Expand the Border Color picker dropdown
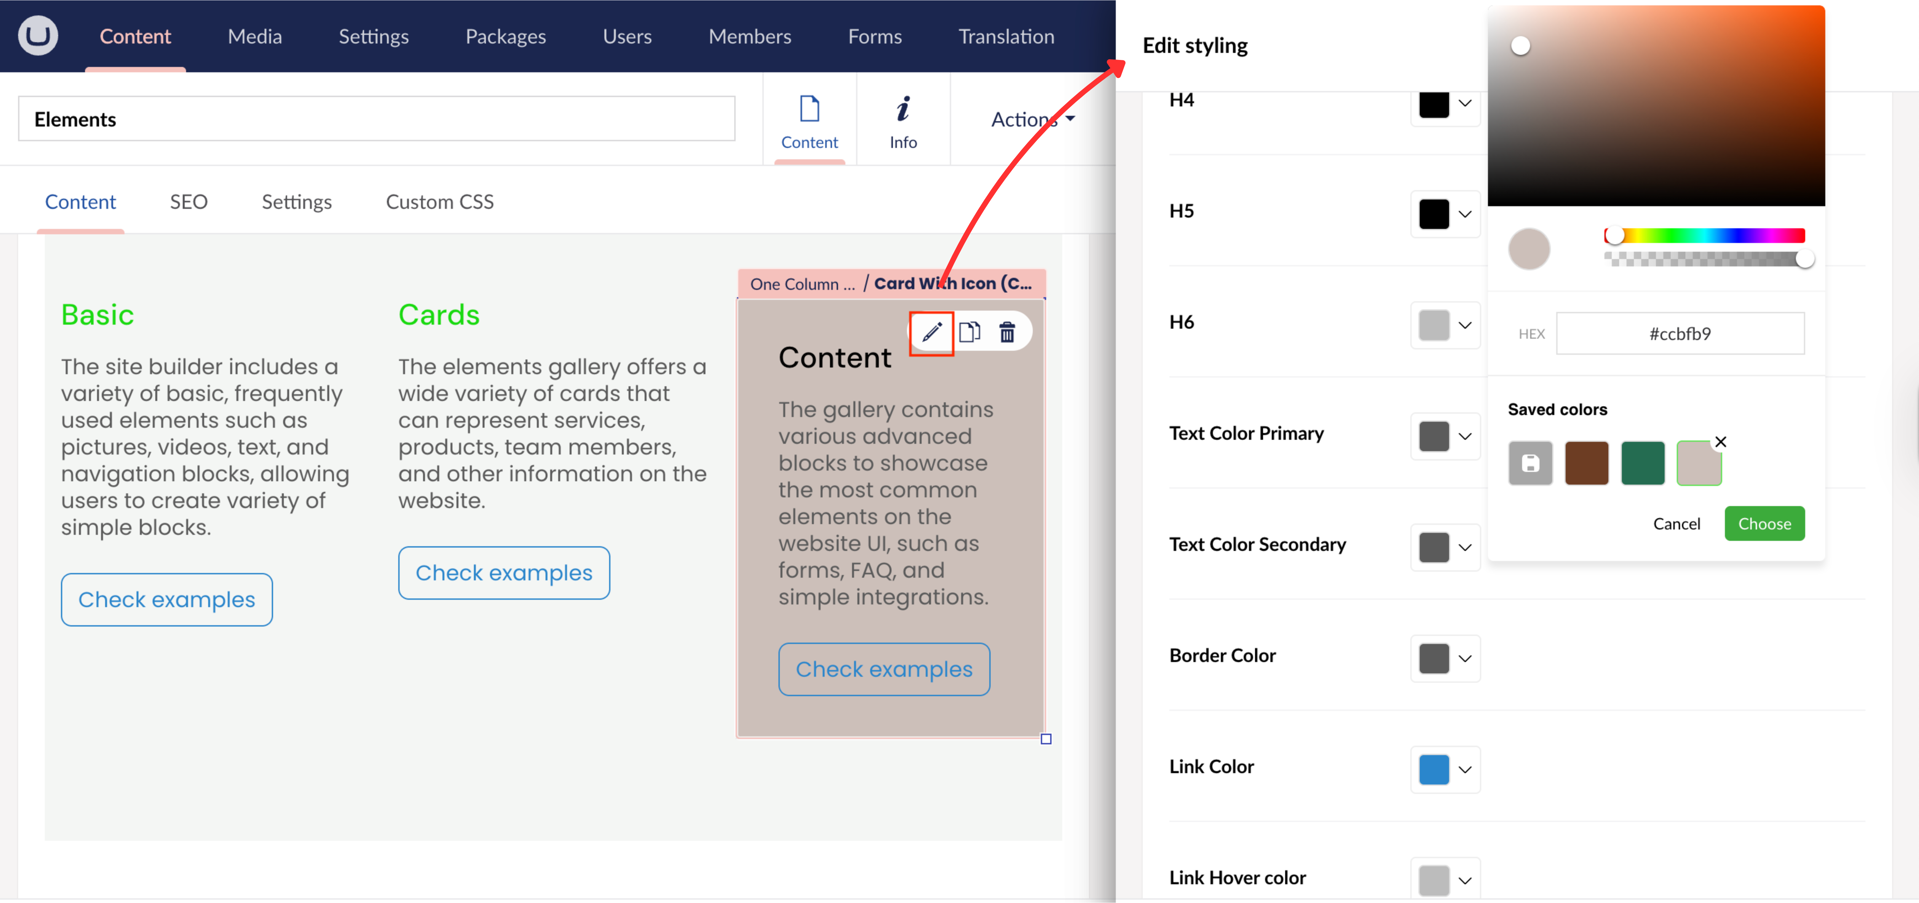Viewport: 1919px width, 903px height. coord(1464,659)
